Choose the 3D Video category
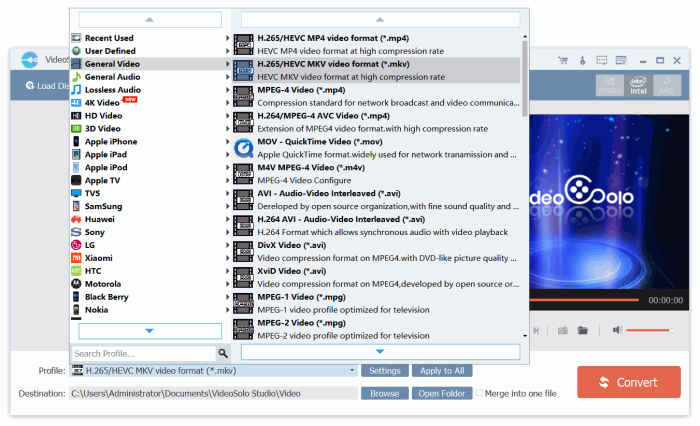This screenshot has height=426, width=700. (x=151, y=129)
